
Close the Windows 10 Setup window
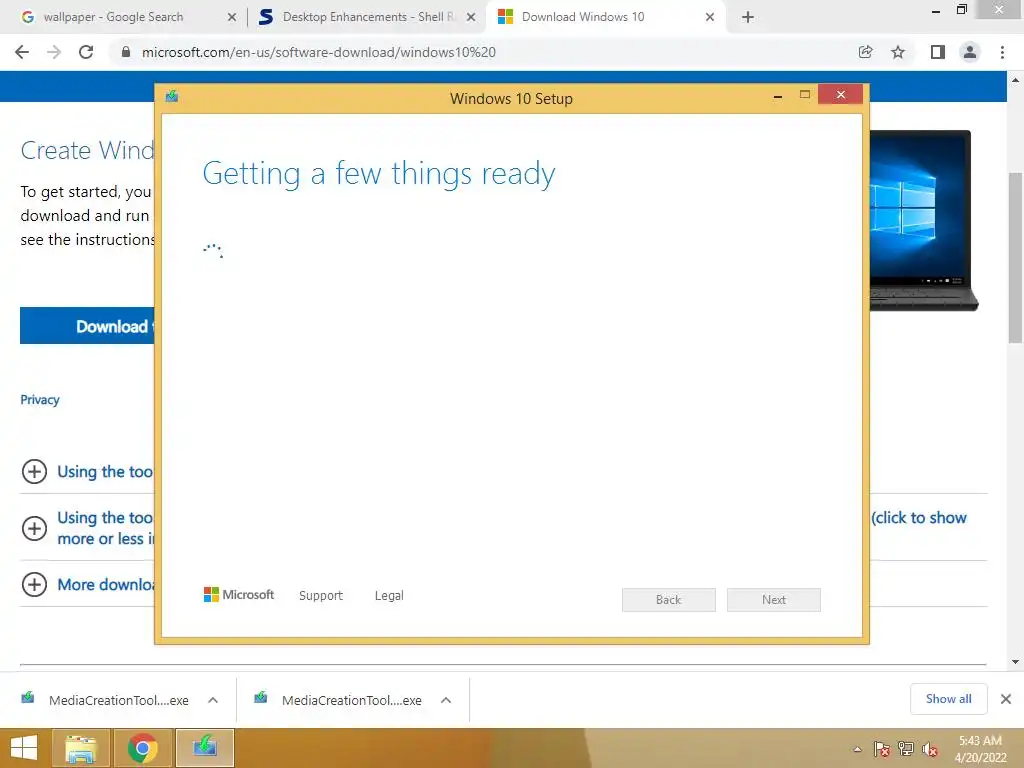point(840,95)
